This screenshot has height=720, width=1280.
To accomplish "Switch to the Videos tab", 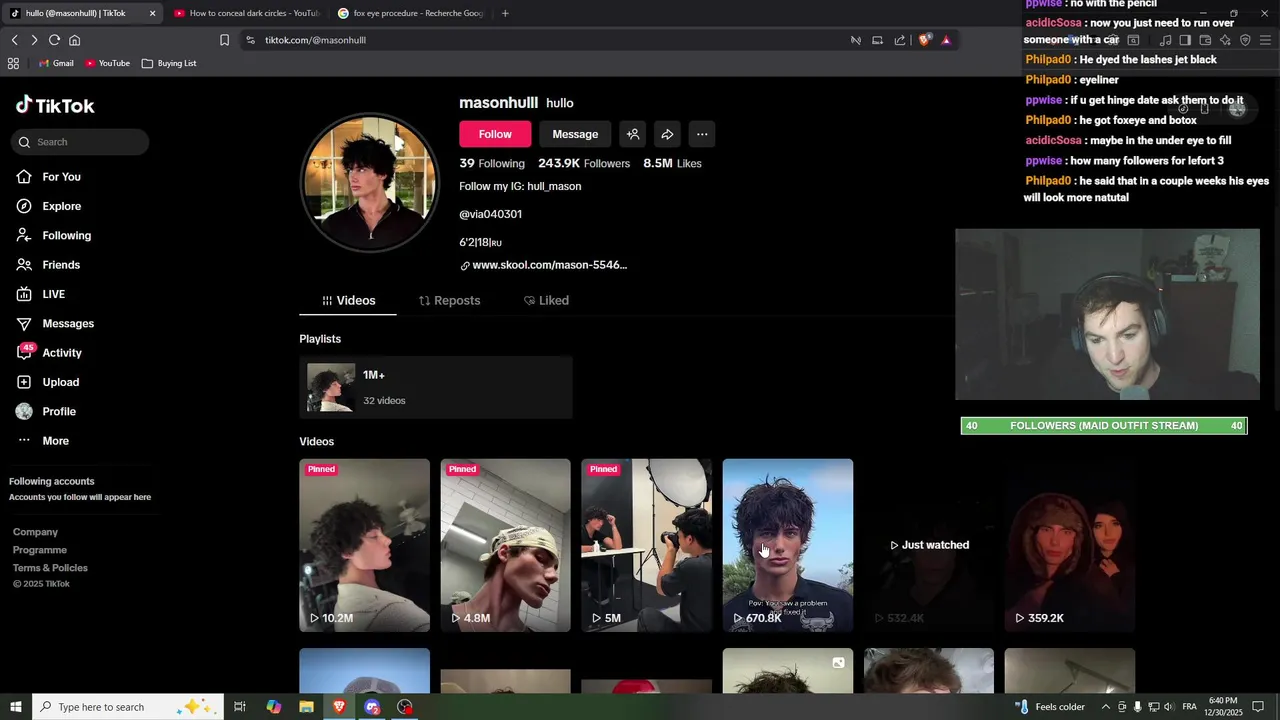I will pos(348,301).
